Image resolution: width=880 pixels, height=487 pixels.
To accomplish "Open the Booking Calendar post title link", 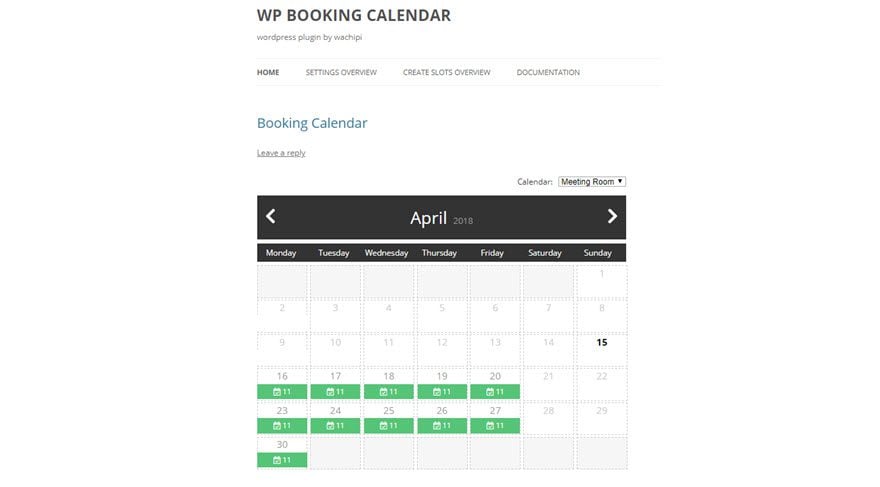I will point(312,123).
